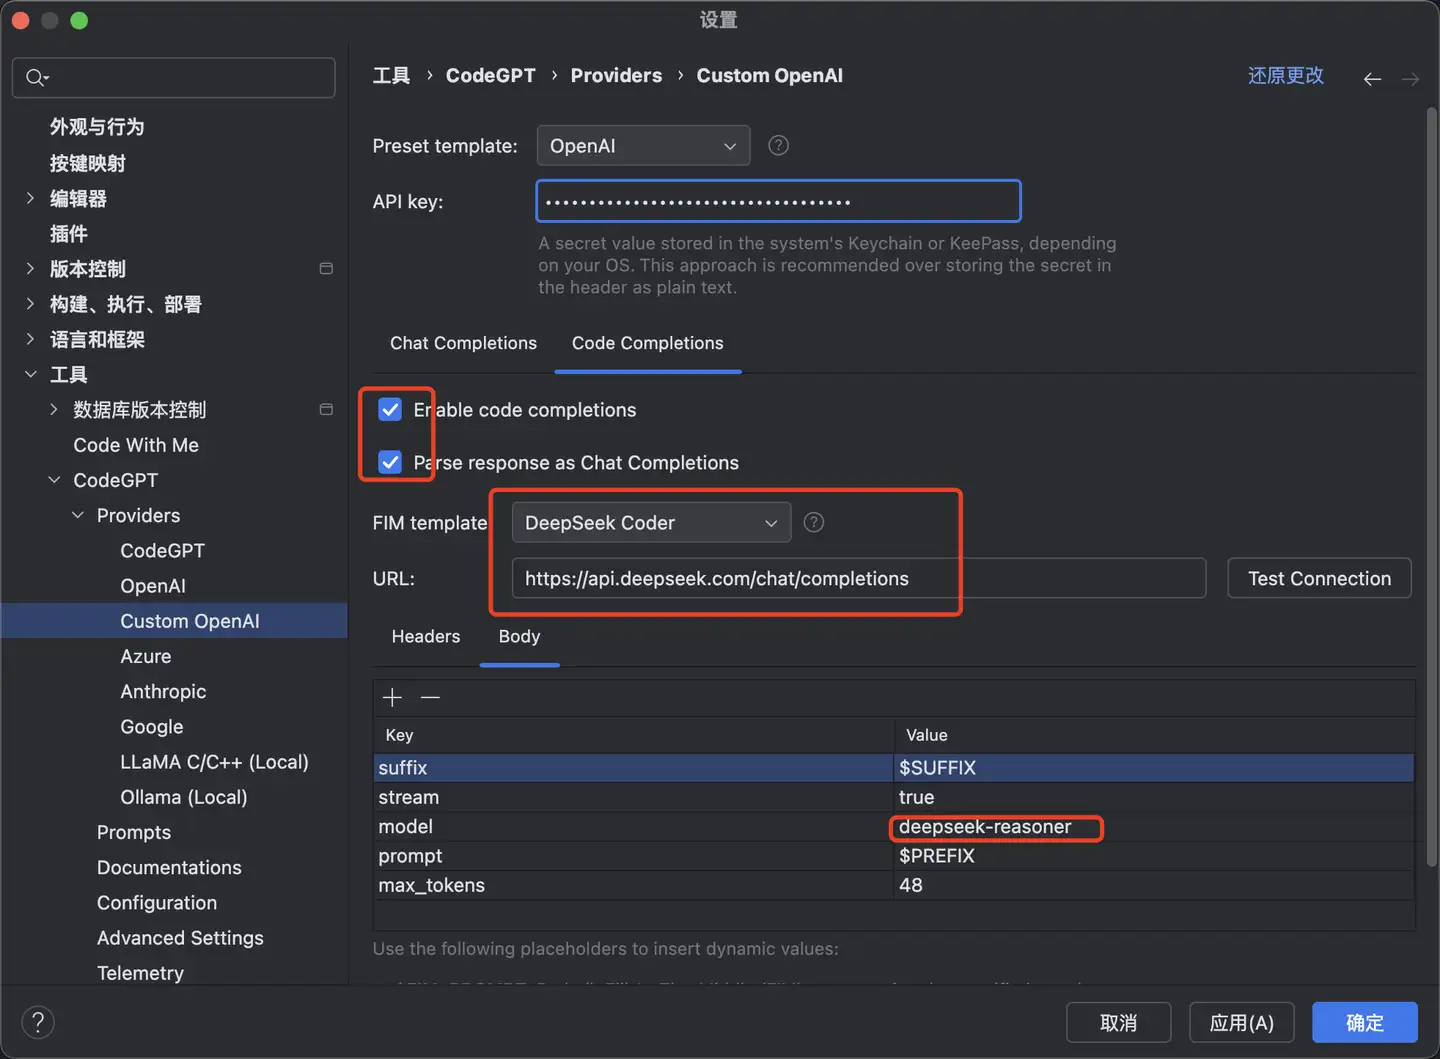Click Providers in the breadcrumb
The width and height of the screenshot is (1440, 1059).
[x=616, y=76]
